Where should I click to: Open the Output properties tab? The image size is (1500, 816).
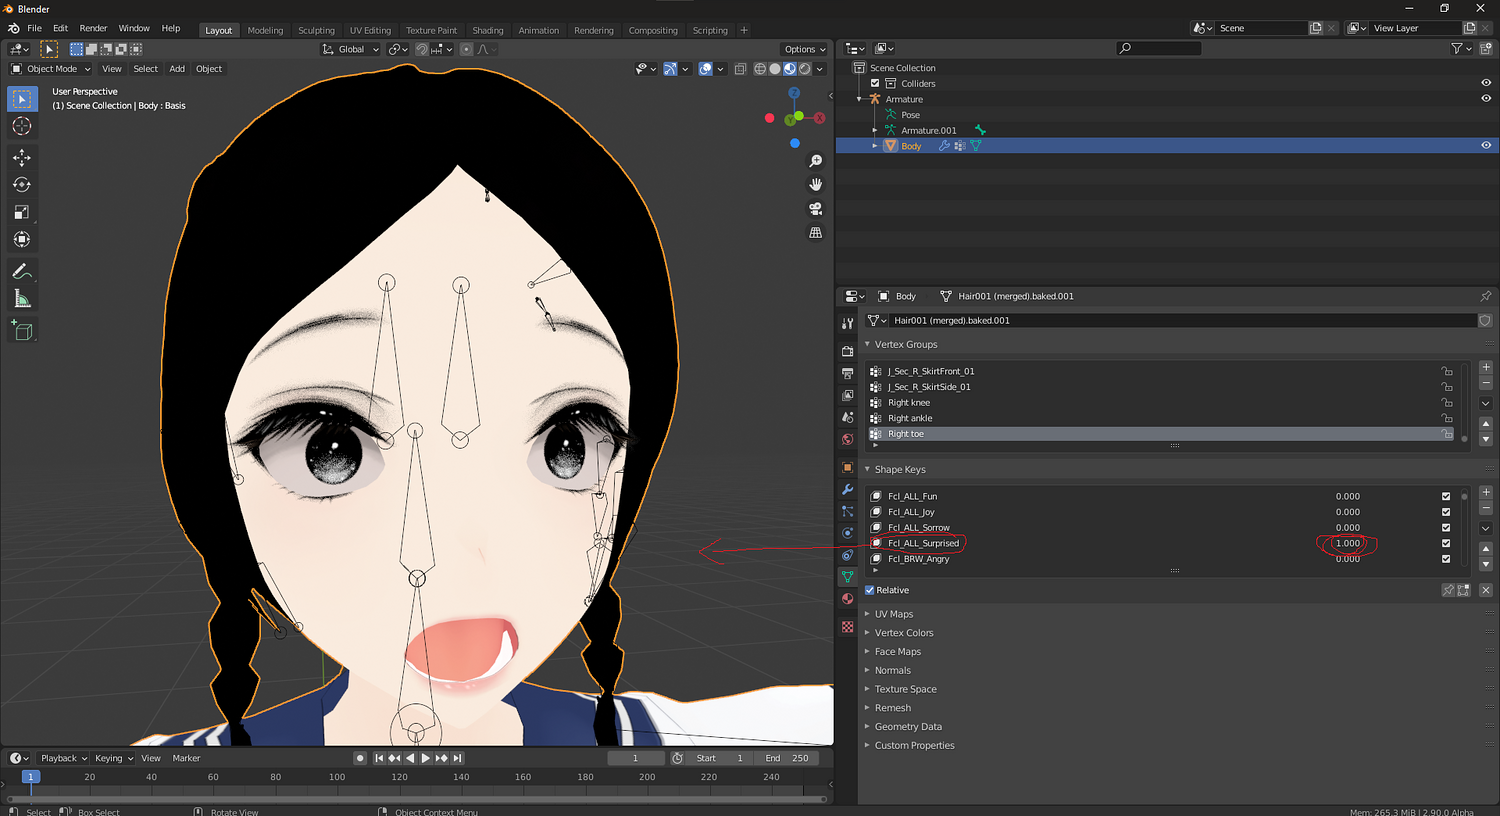click(x=848, y=373)
